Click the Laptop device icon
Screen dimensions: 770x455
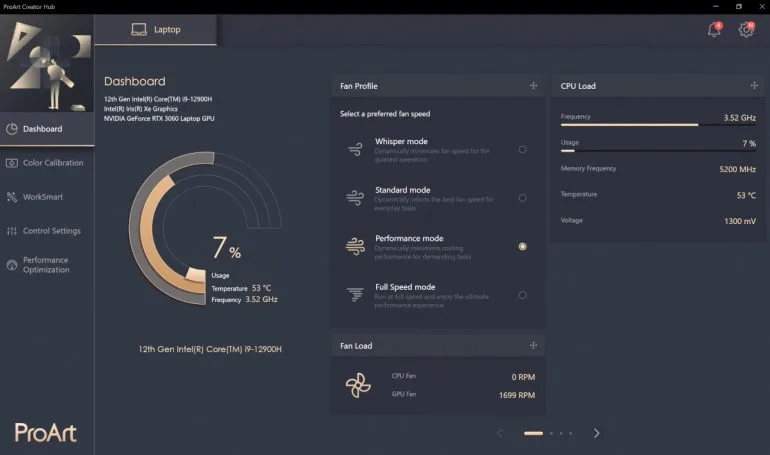(x=139, y=29)
